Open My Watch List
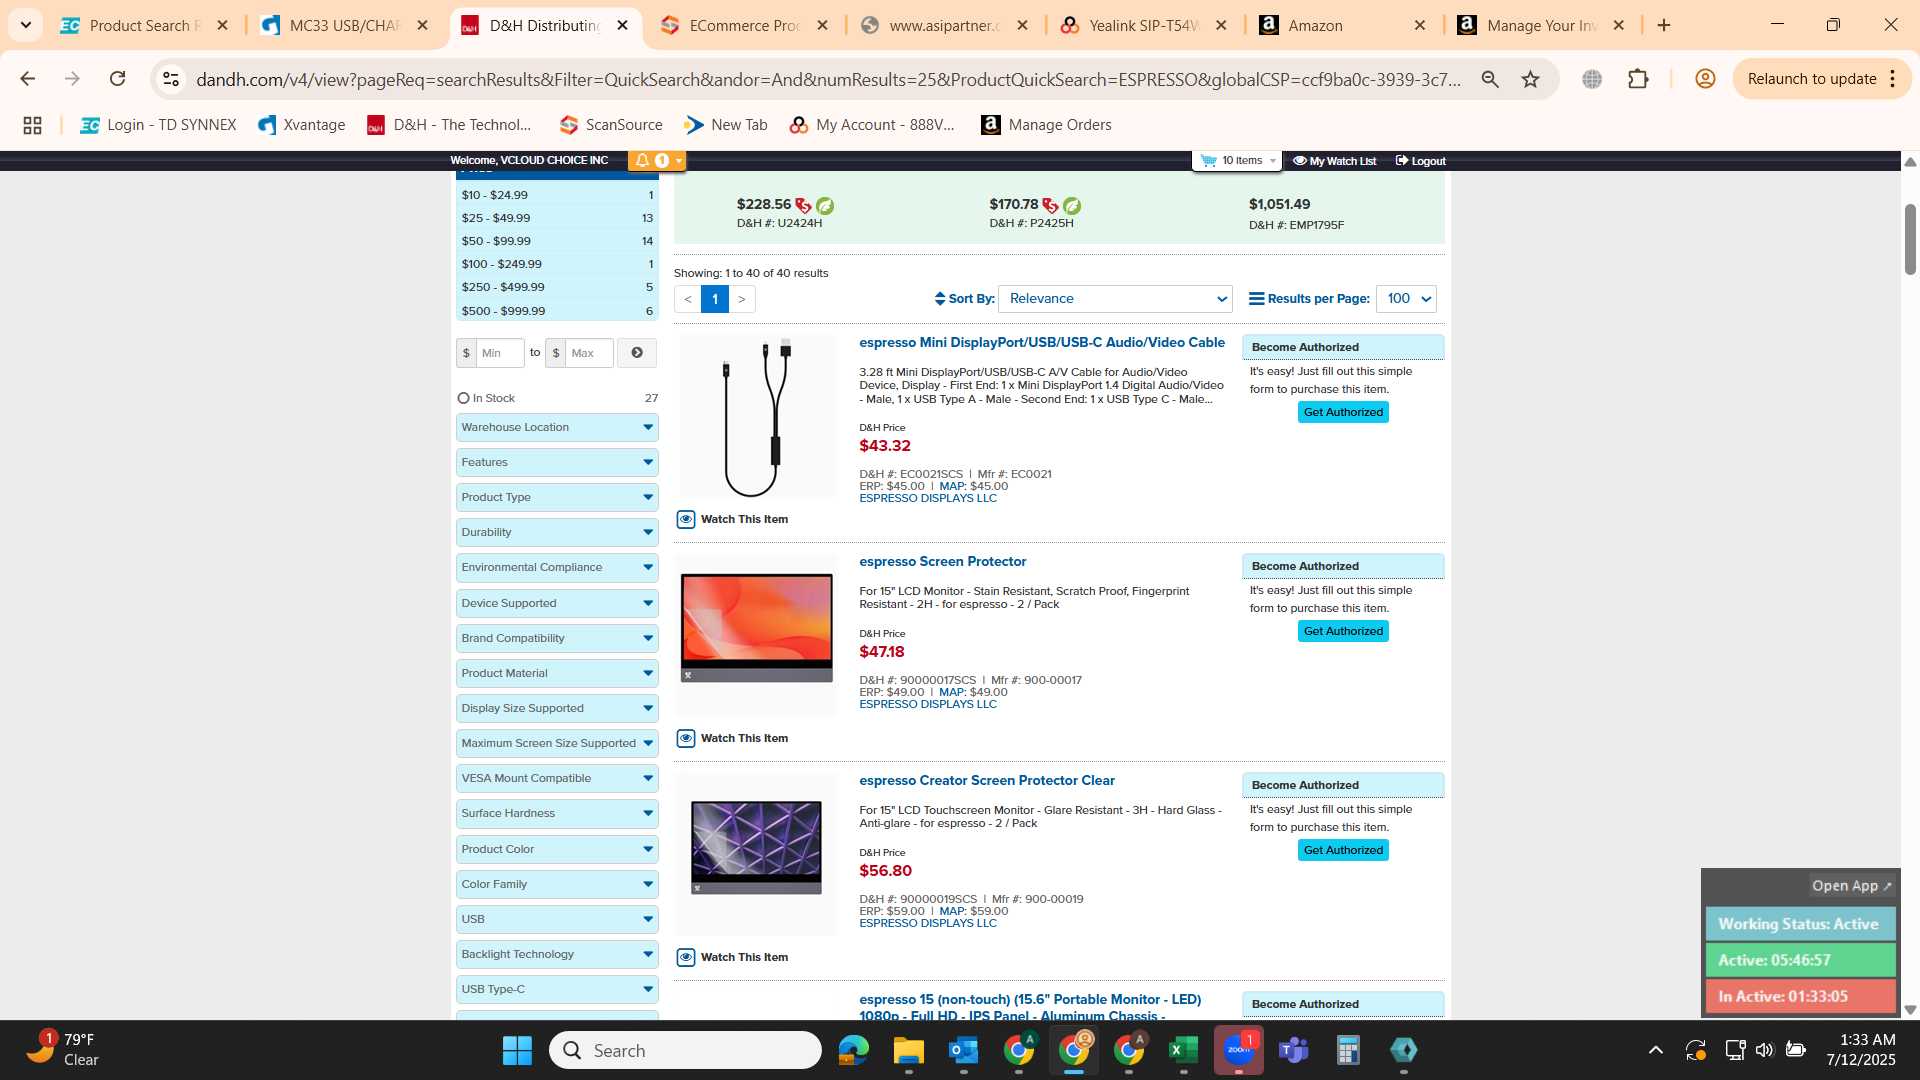The width and height of the screenshot is (1920, 1080). 1334,161
